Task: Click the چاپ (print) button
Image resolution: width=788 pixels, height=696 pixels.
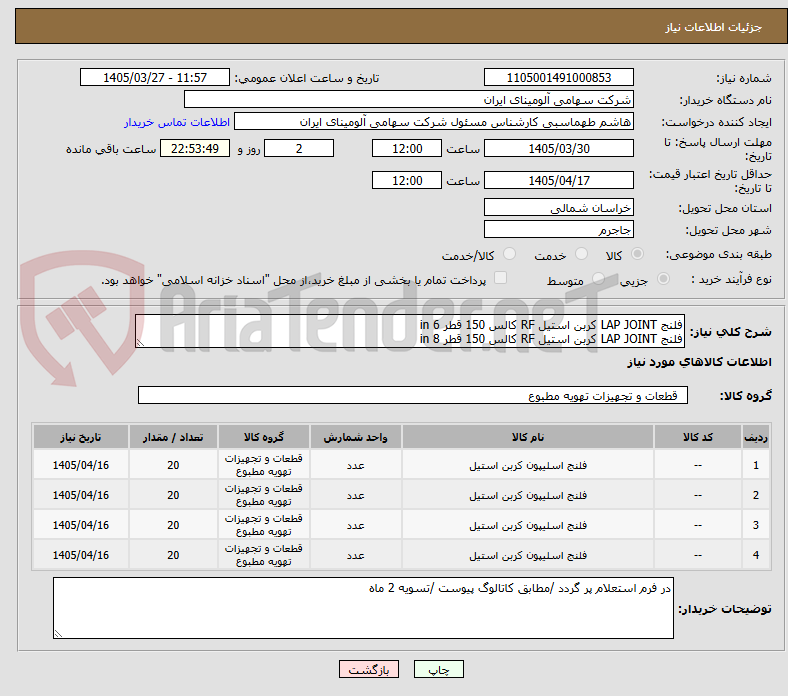Action: tap(438, 669)
